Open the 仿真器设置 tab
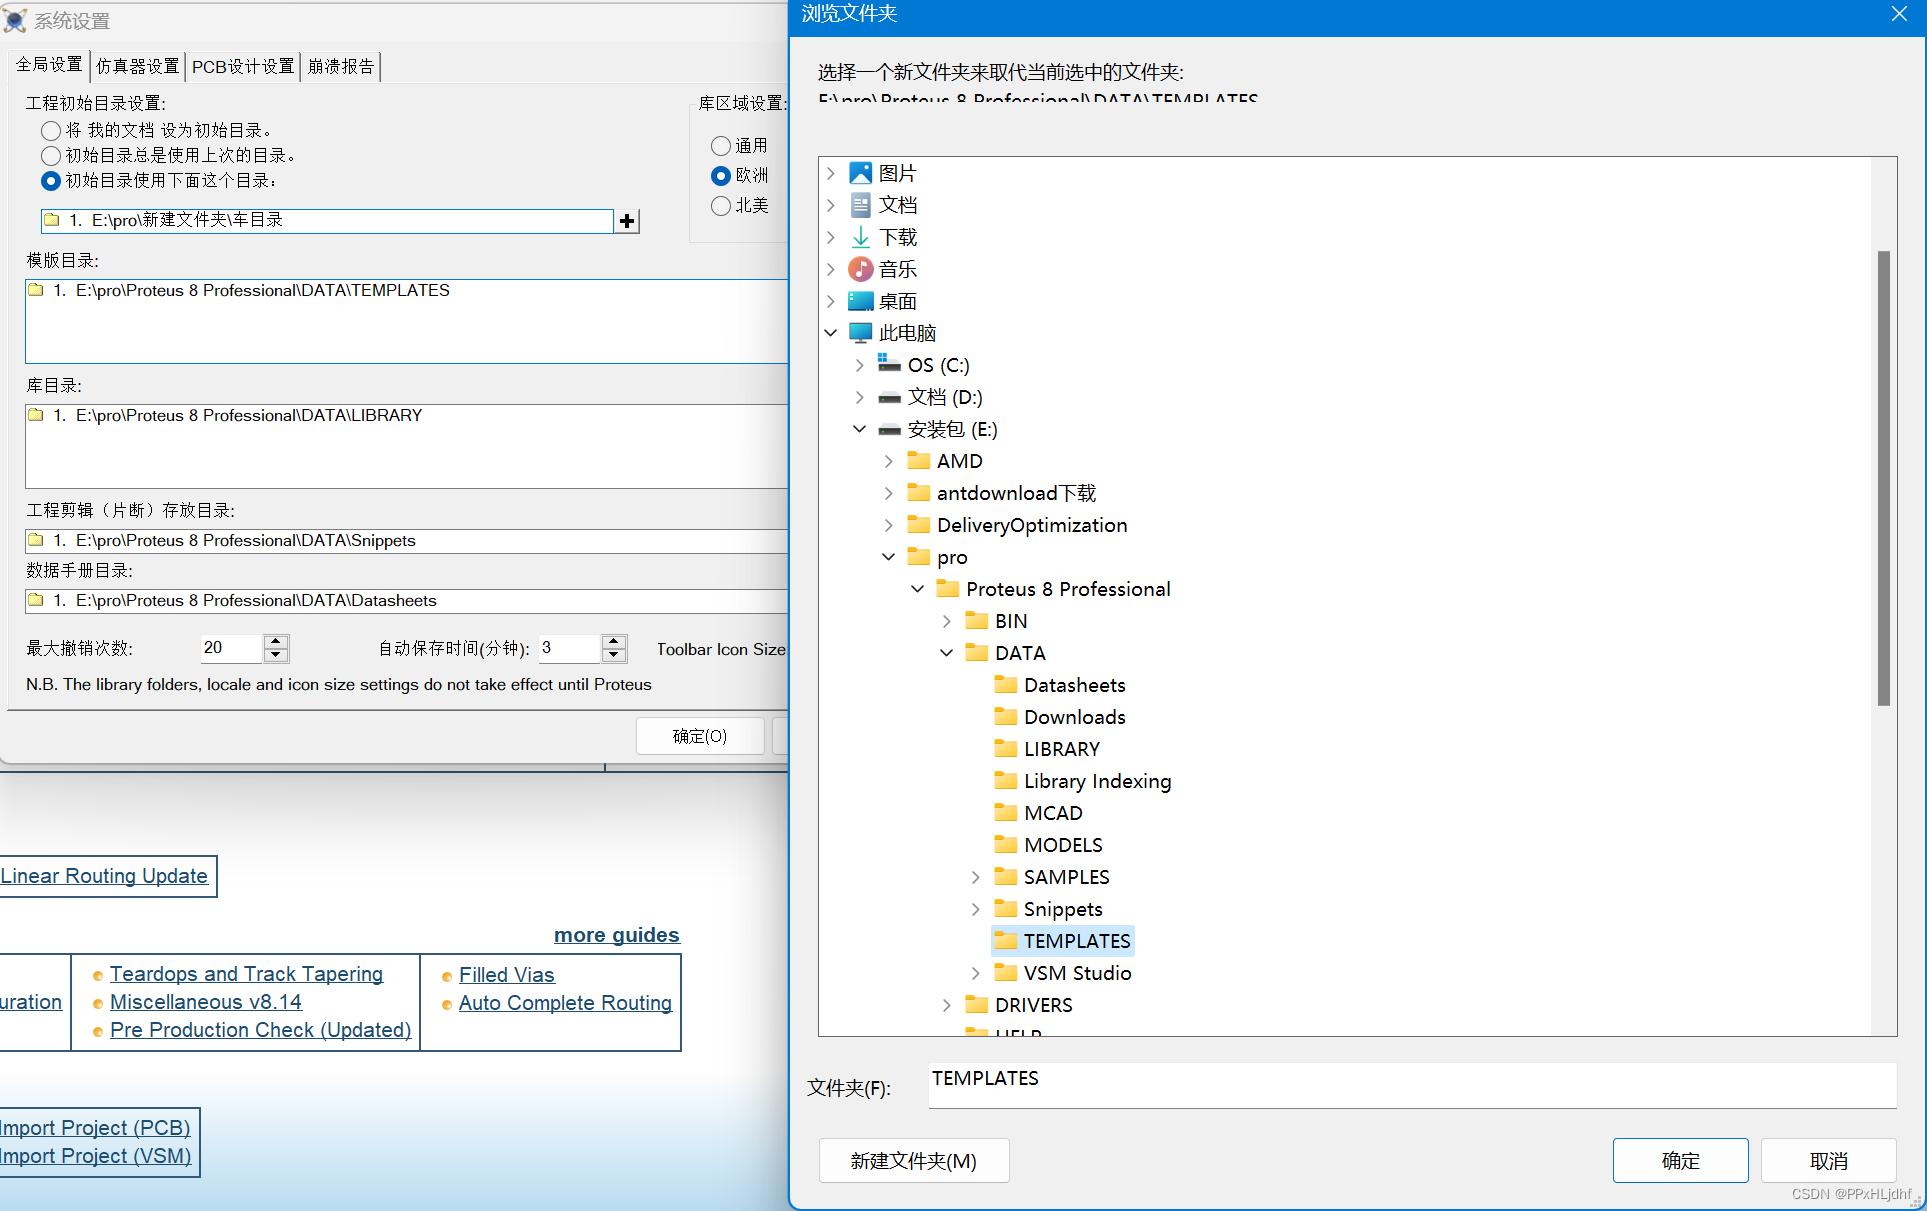 [137, 66]
